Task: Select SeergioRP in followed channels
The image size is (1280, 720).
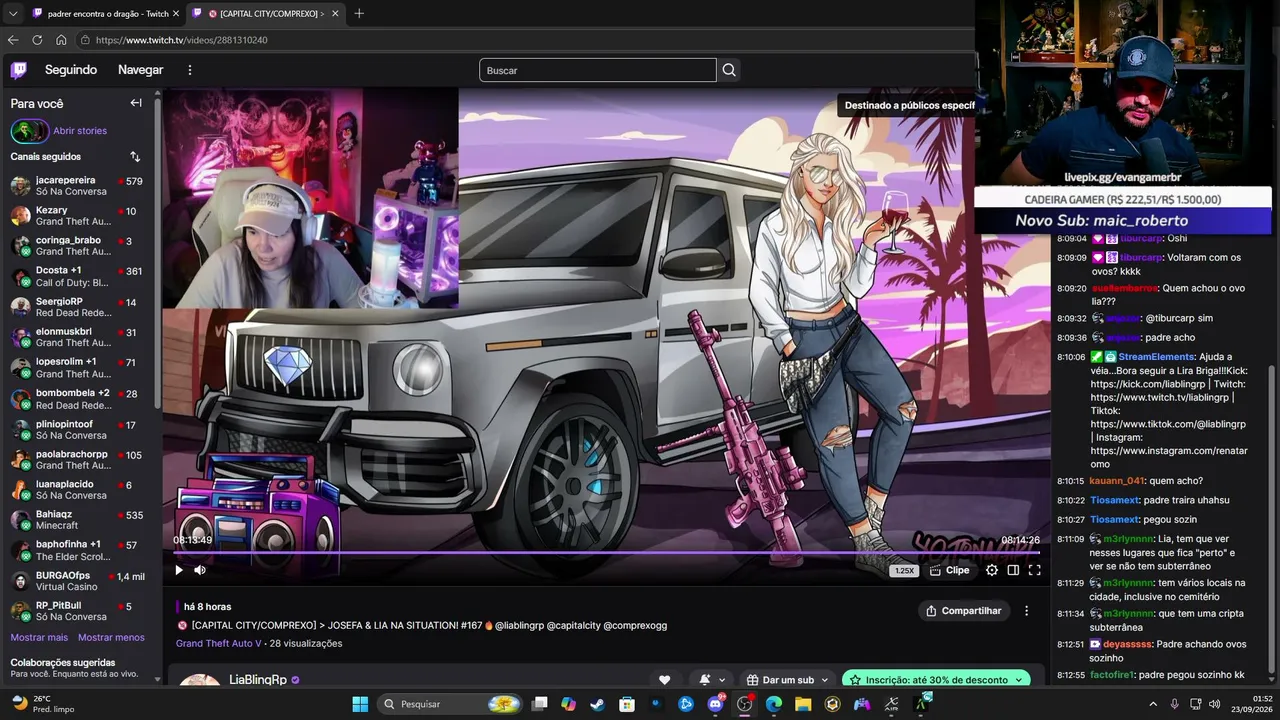Action: pos(78,307)
